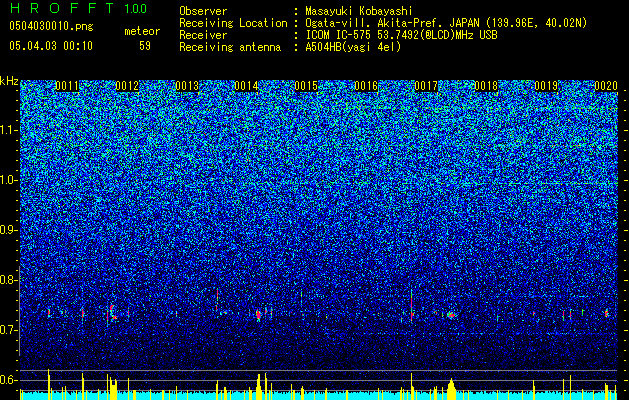This screenshot has height=400, width=629.
Task: Select the ICOM IC-575 53.7492 MHz USB text
Action: pos(401,35)
